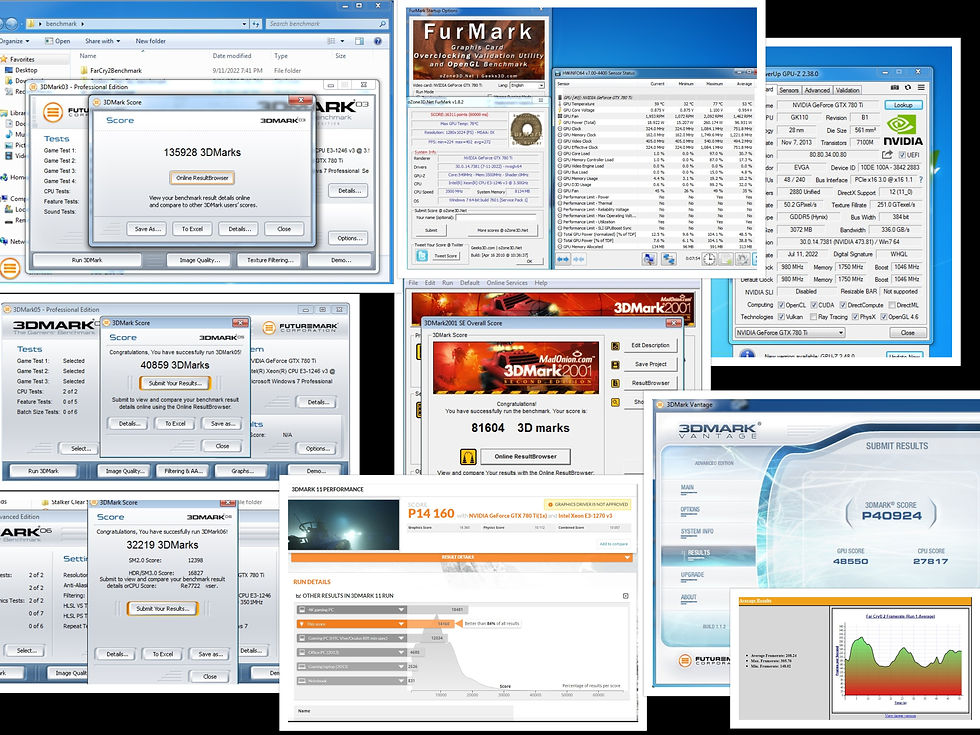The height and width of the screenshot is (735, 980).
Task: Toggle UEFI checkbox in GPU-Z
Action: pyautogui.click(x=902, y=155)
